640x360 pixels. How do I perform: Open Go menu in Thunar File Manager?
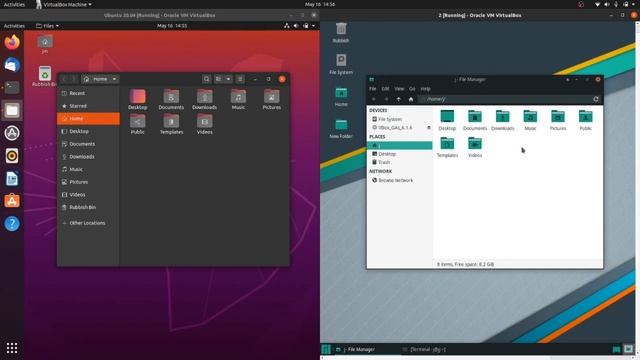point(412,89)
